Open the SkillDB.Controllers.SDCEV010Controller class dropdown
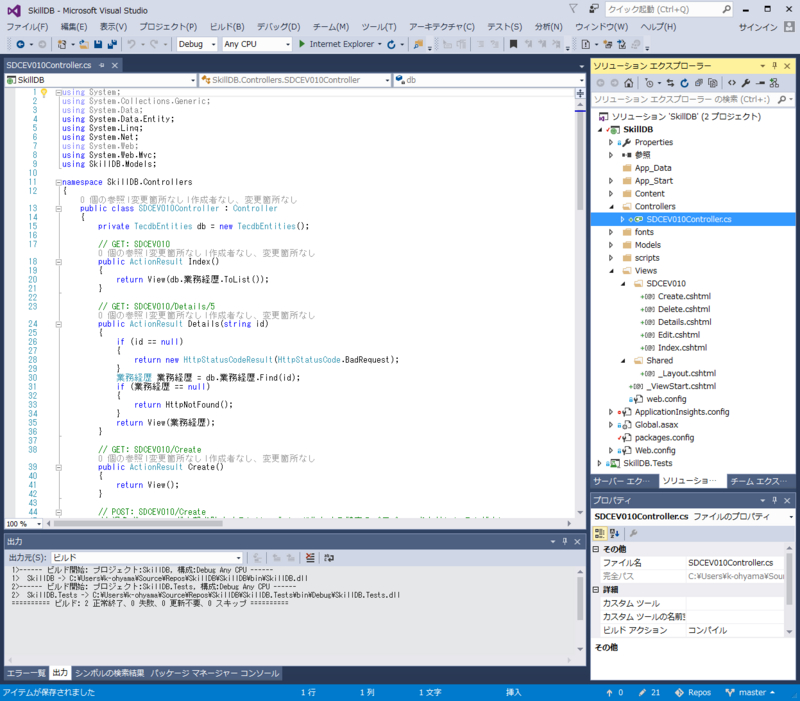Image resolution: width=800 pixels, height=701 pixels. click(x=295, y=80)
